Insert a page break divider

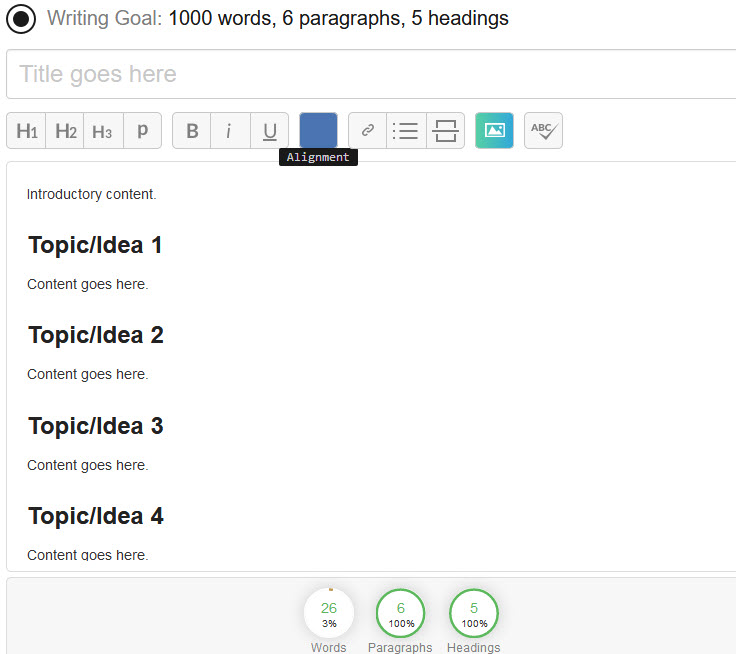tap(445, 131)
